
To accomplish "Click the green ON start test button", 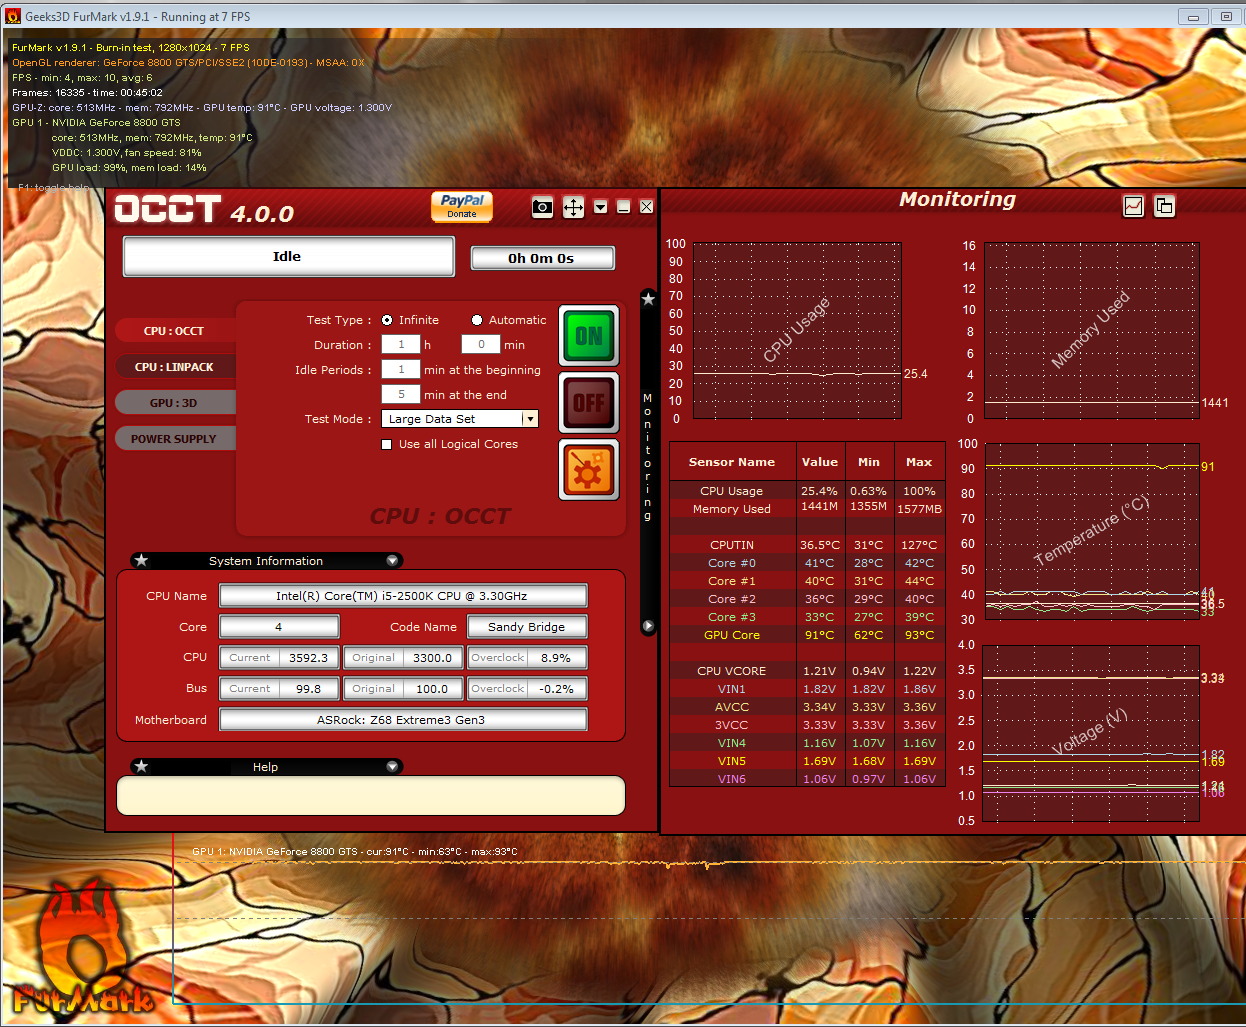I will 589,336.
